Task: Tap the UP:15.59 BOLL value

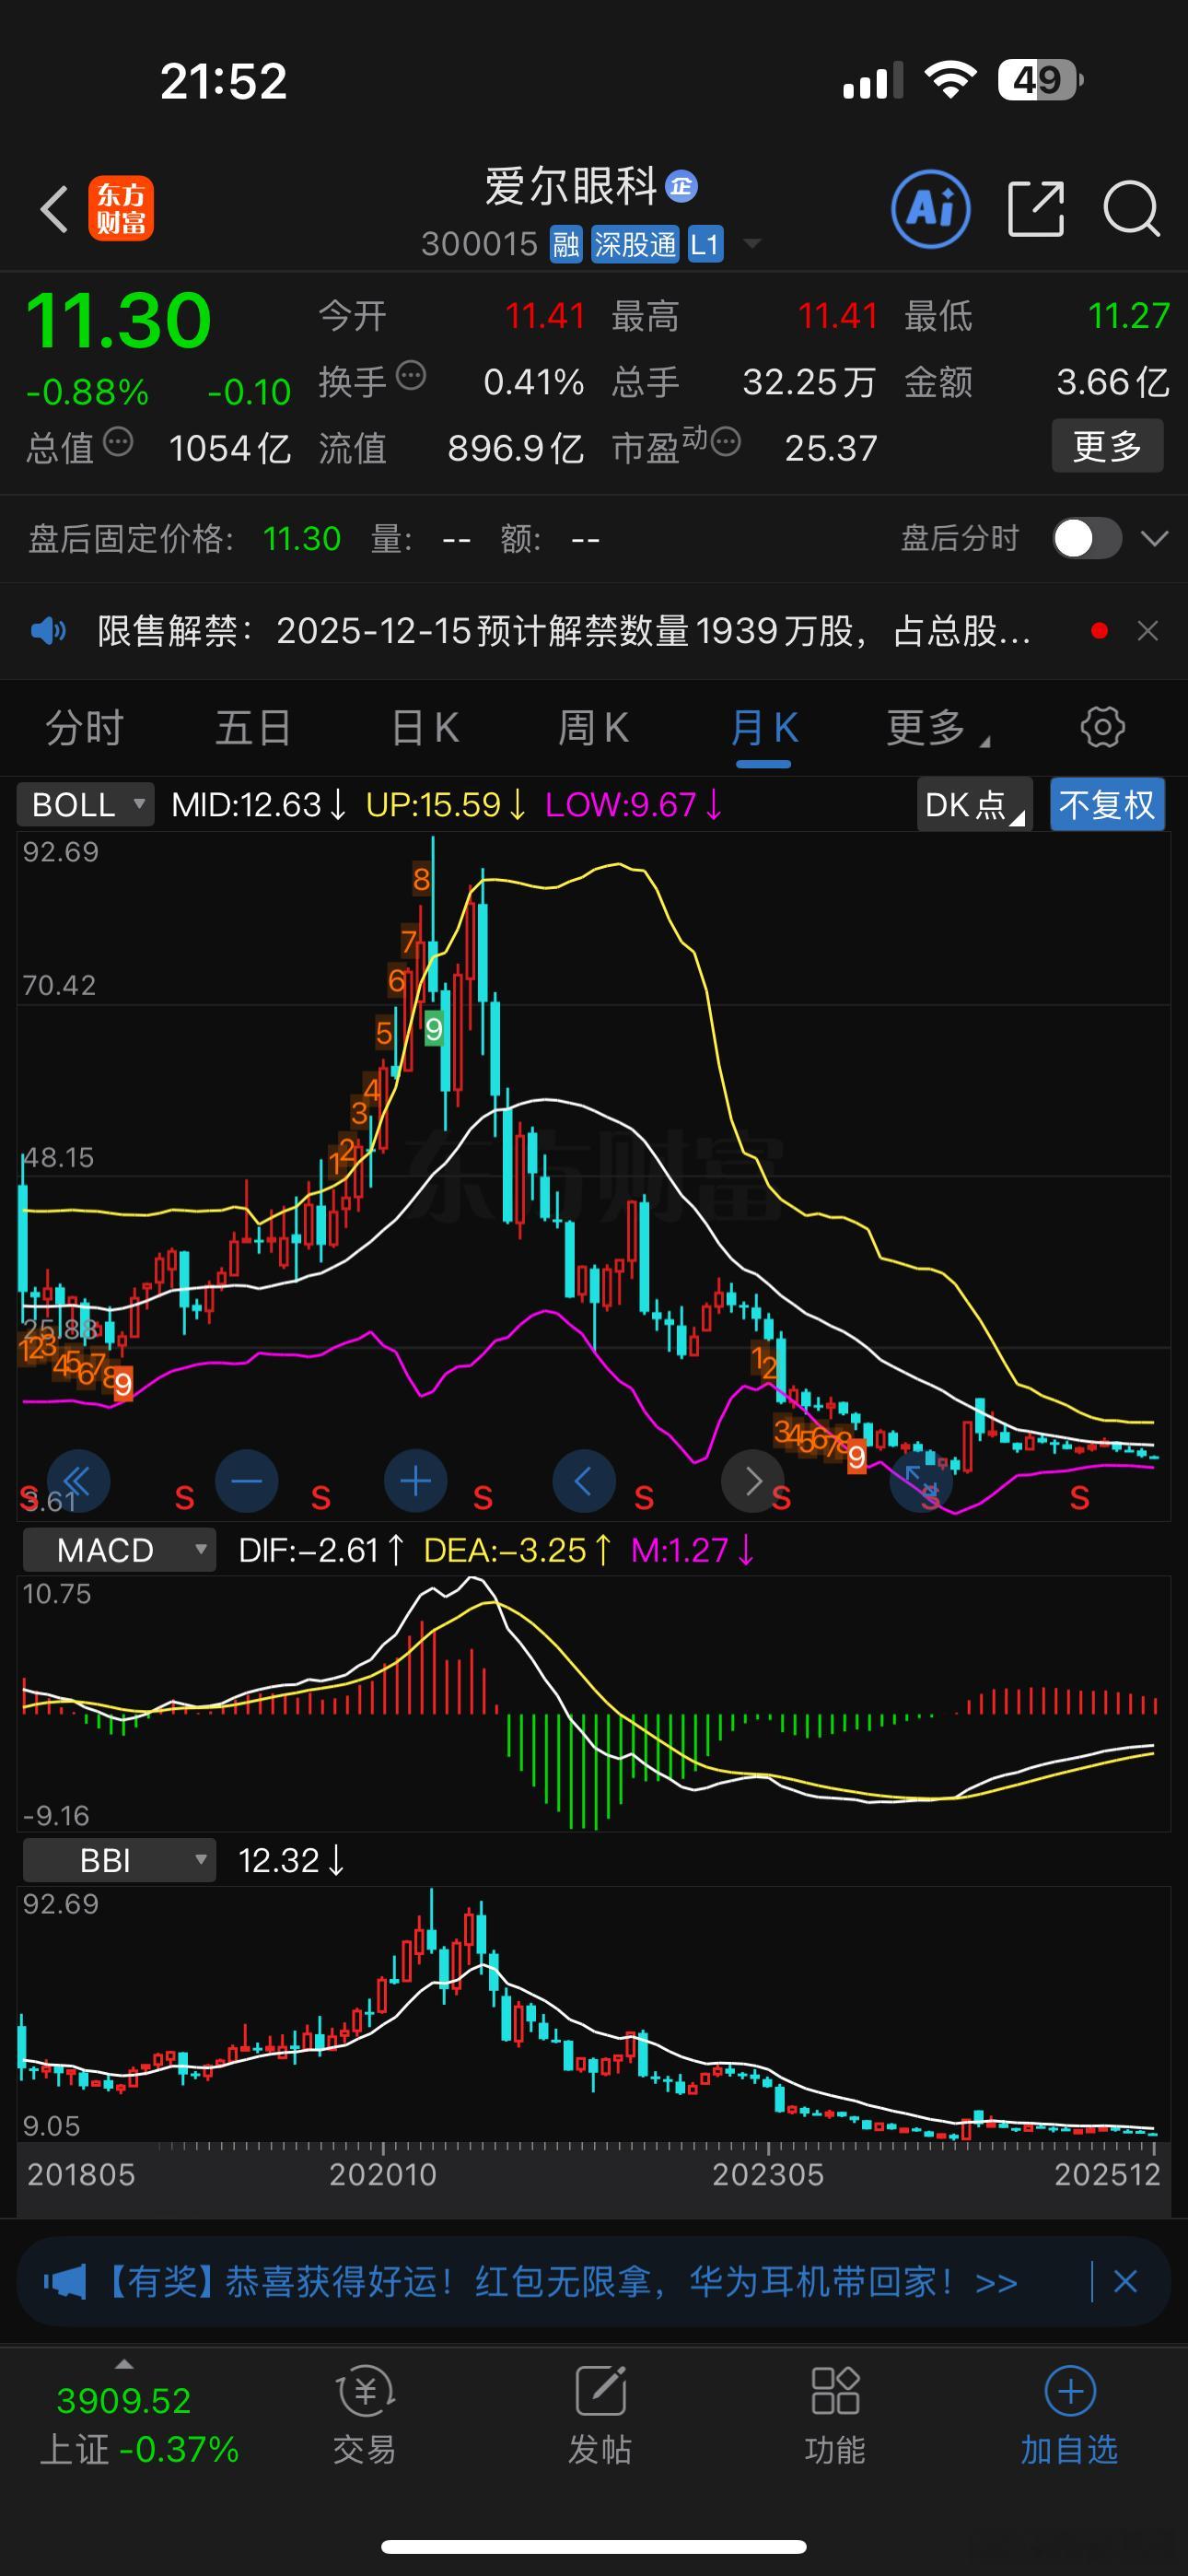Action: (x=445, y=804)
